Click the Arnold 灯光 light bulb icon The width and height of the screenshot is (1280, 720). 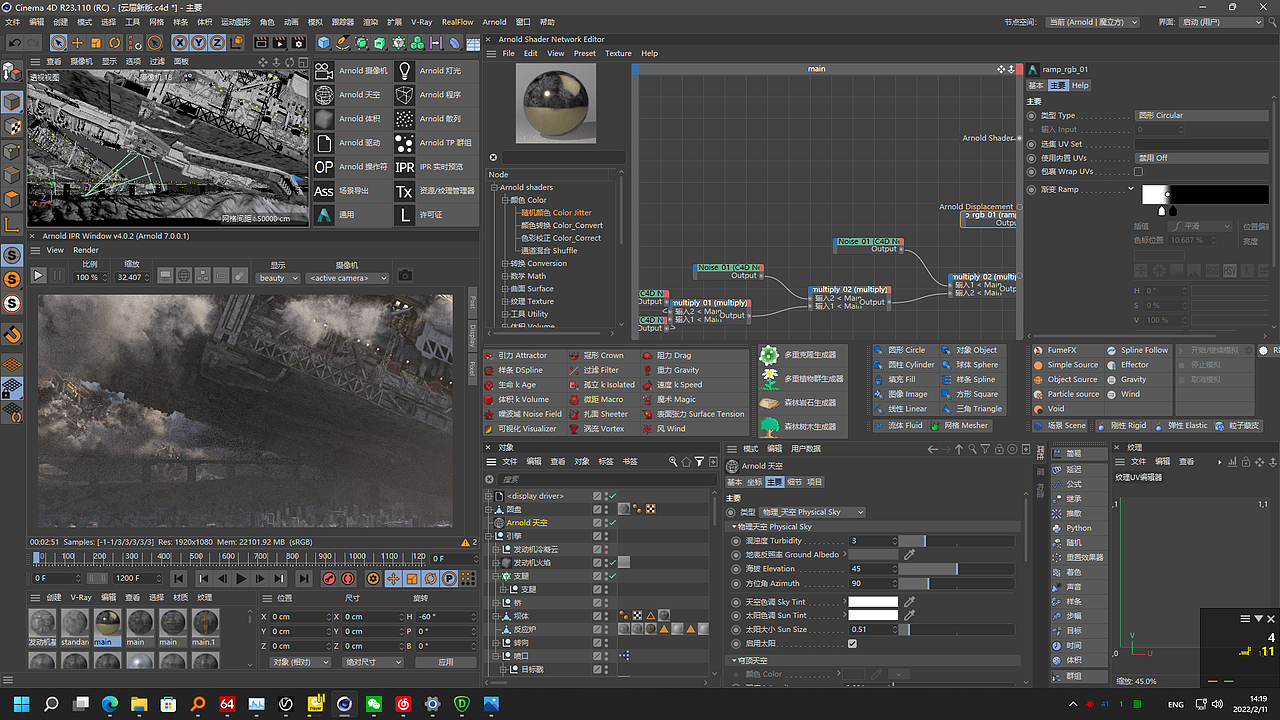pyautogui.click(x=404, y=71)
